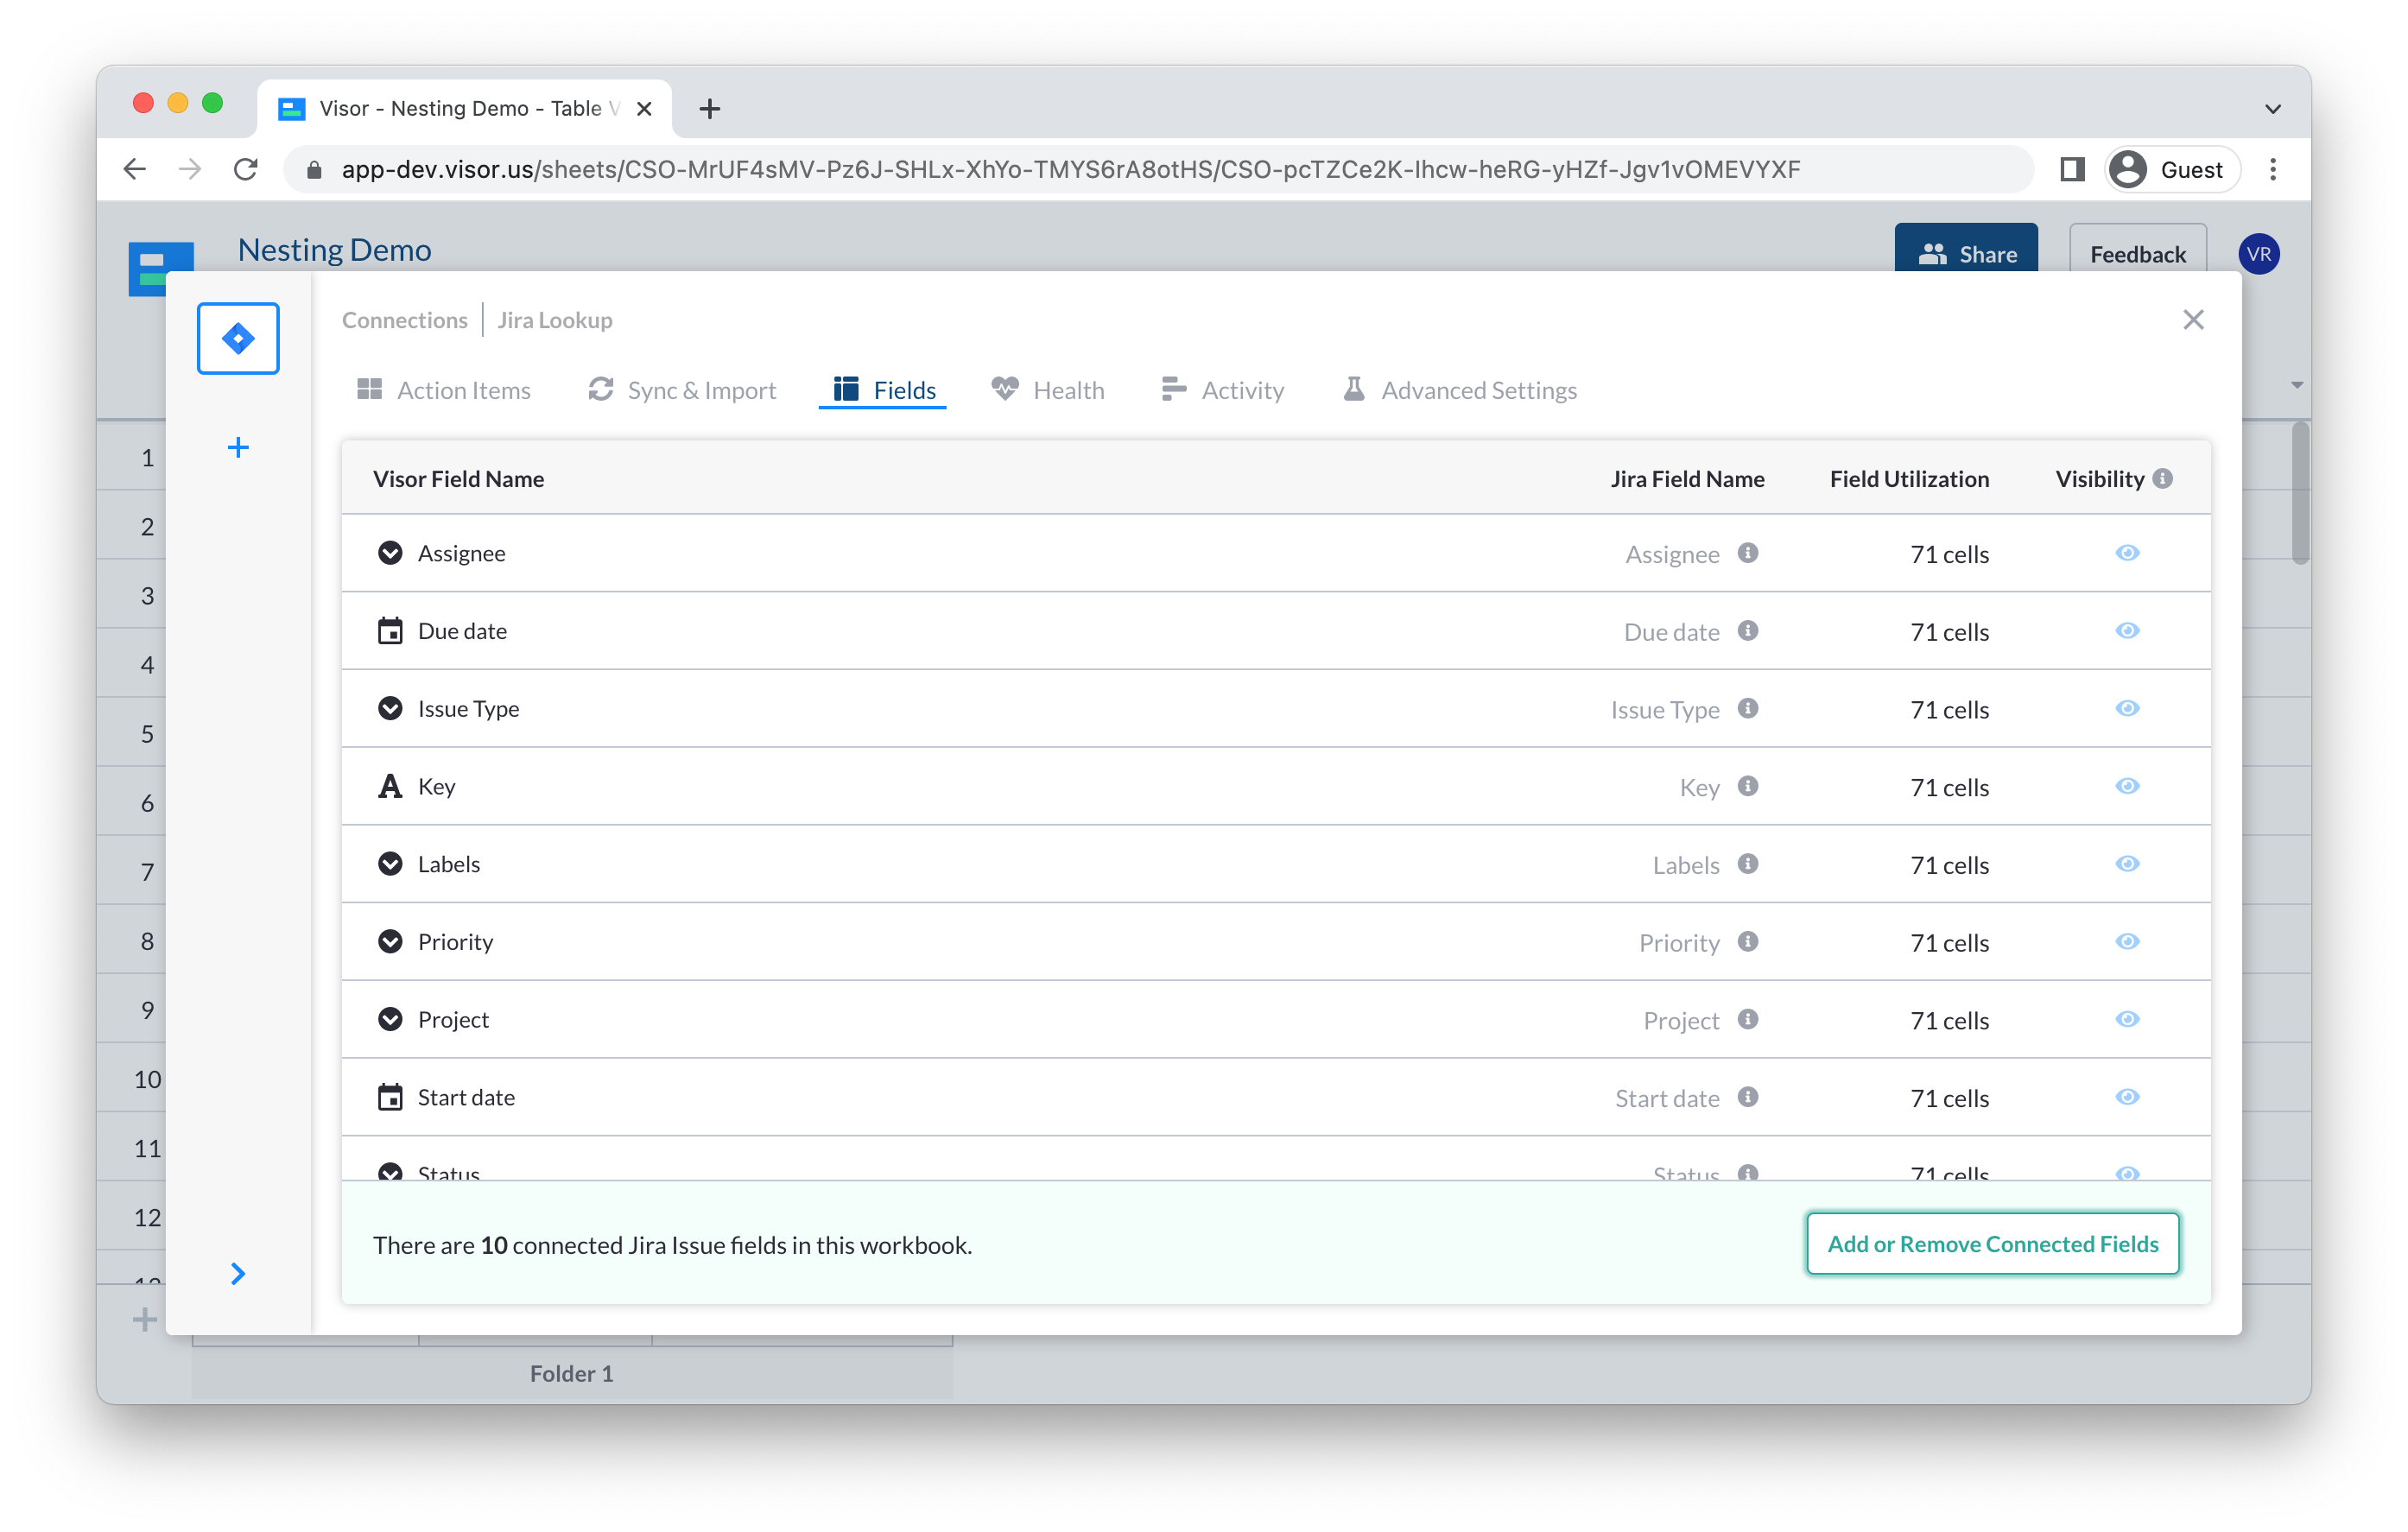Add a new connection with plus icon

coord(238,447)
